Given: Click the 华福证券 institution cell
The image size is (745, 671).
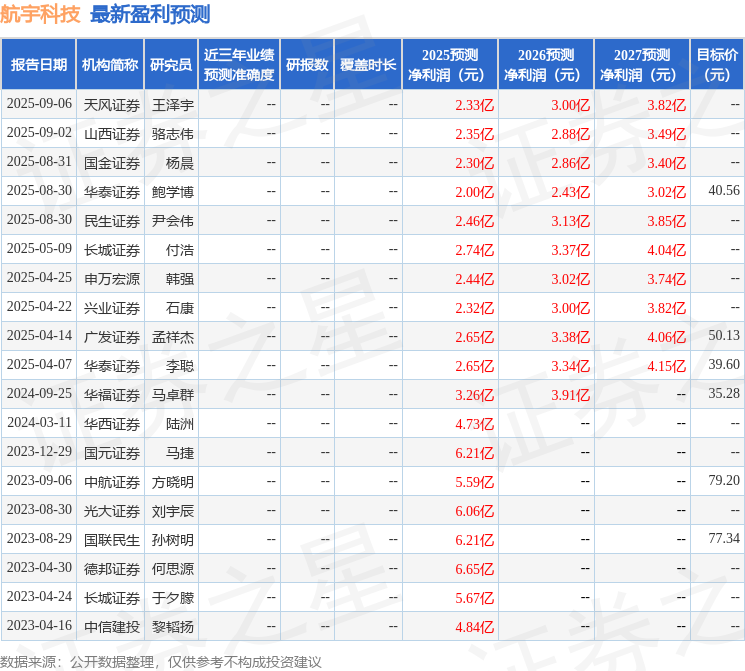Looking at the screenshot, I should 112,395.
